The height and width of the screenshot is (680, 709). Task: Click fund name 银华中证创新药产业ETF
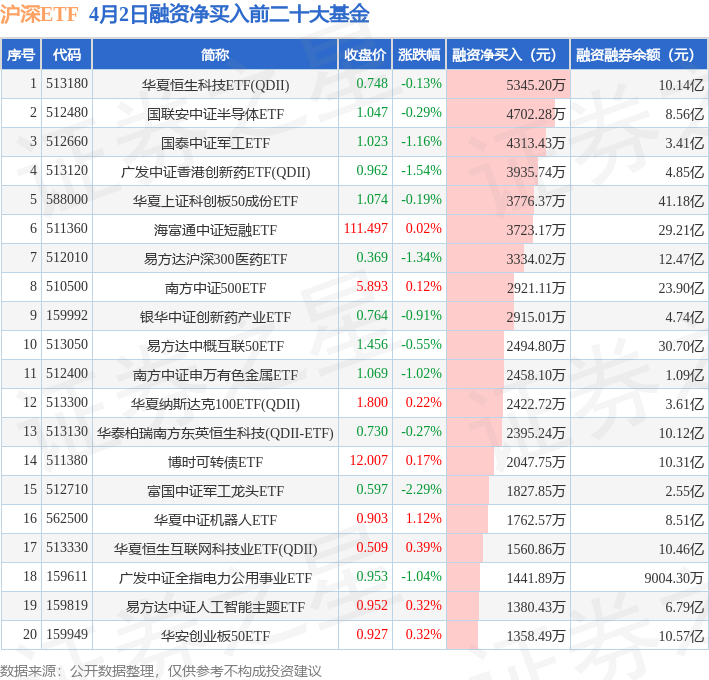215,316
